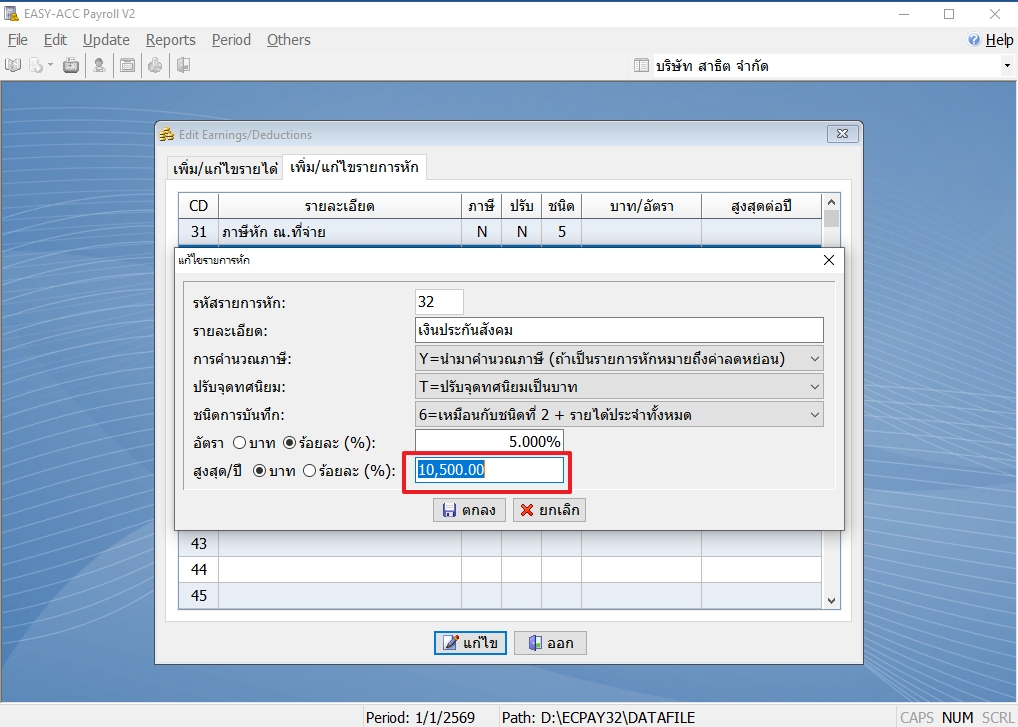Screen dimensions: 1018x727
Task: Select ร้อยละ (%) radio for สูงสุด/ปี
Action: (310, 471)
